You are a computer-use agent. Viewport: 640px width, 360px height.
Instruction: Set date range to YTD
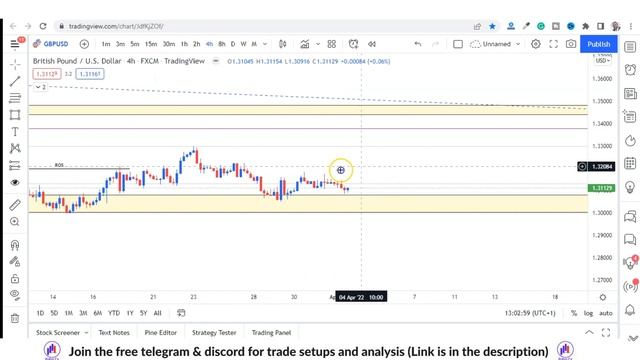pyautogui.click(x=114, y=313)
